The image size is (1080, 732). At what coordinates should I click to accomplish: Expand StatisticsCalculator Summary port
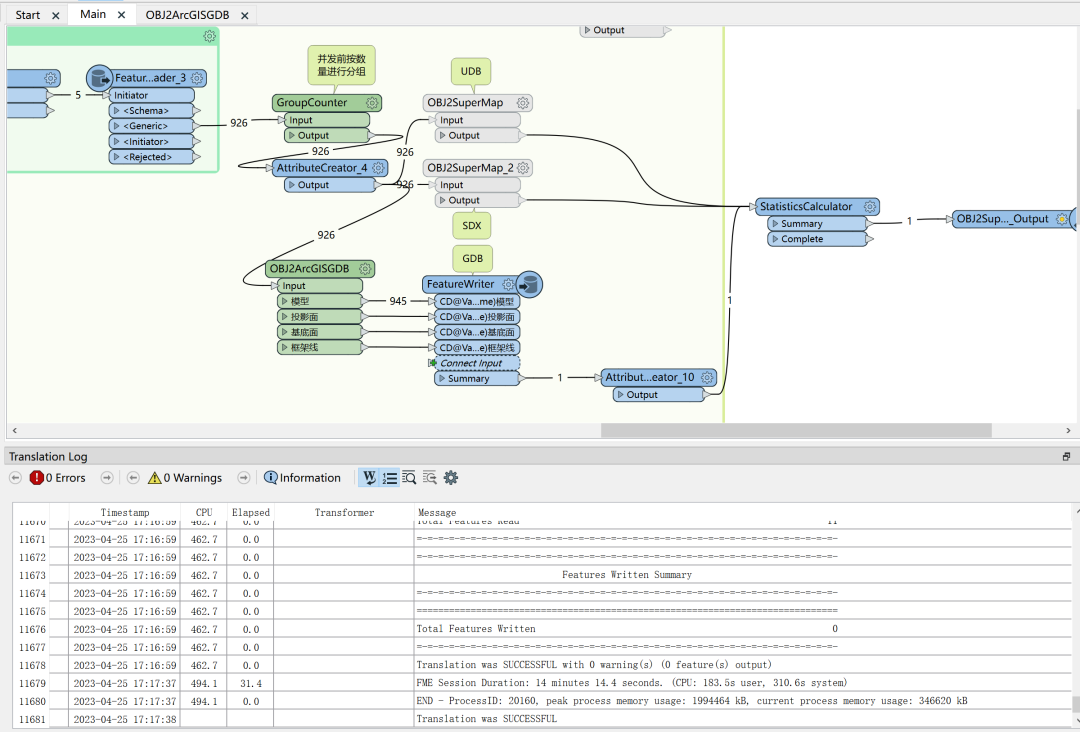776,224
